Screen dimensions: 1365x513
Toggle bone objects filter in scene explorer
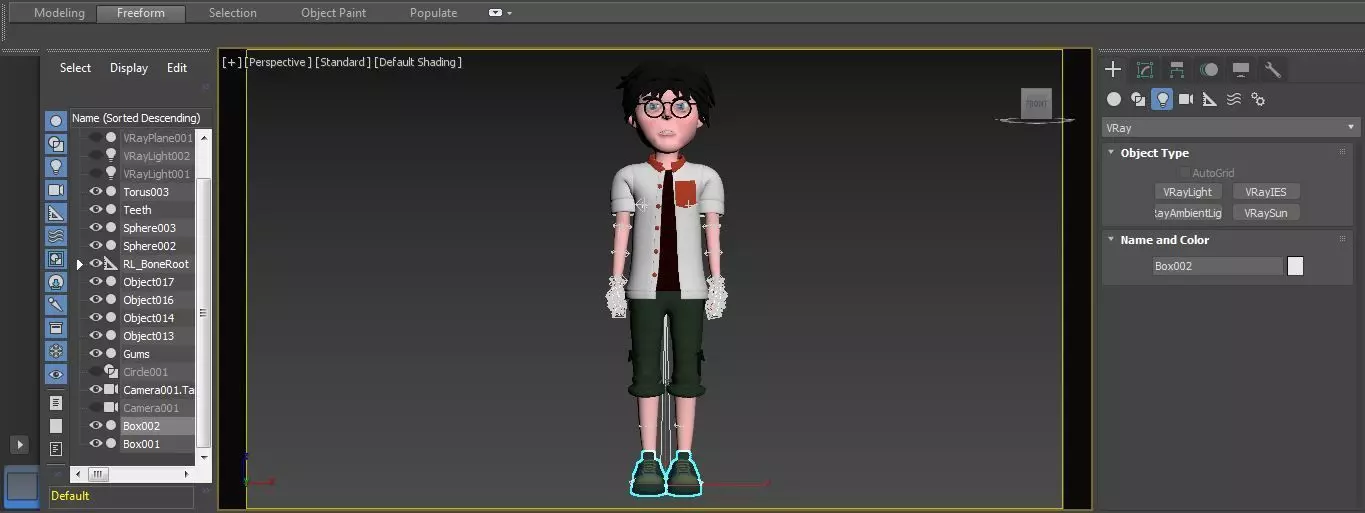(x=56, y=305)
